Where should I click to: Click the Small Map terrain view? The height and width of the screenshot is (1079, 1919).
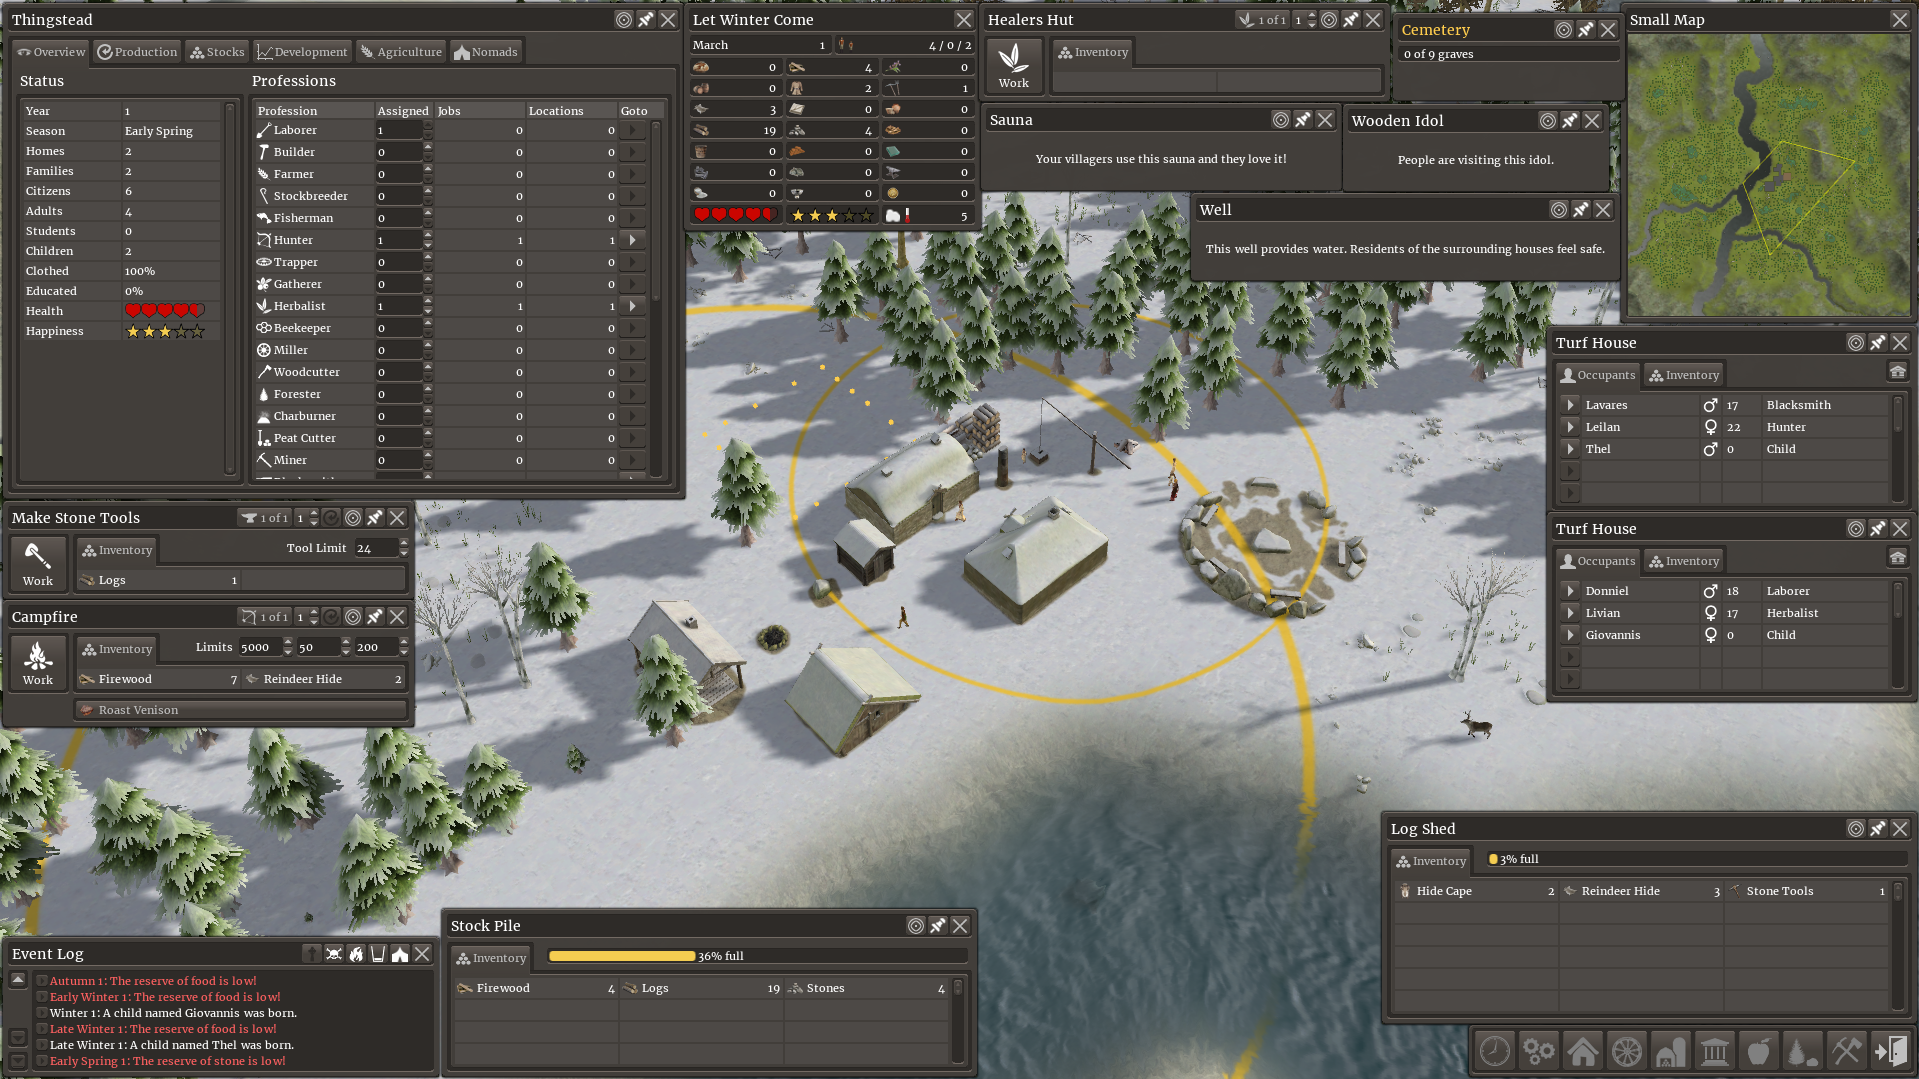tap(1768, 176)
